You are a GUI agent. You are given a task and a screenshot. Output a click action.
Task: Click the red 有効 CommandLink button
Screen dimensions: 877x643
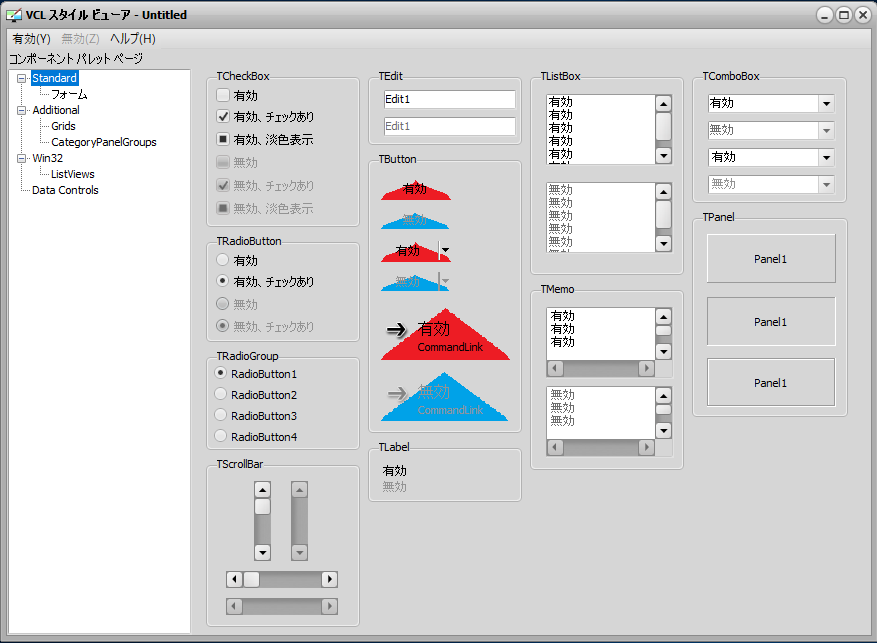click(x=445, y=334)
